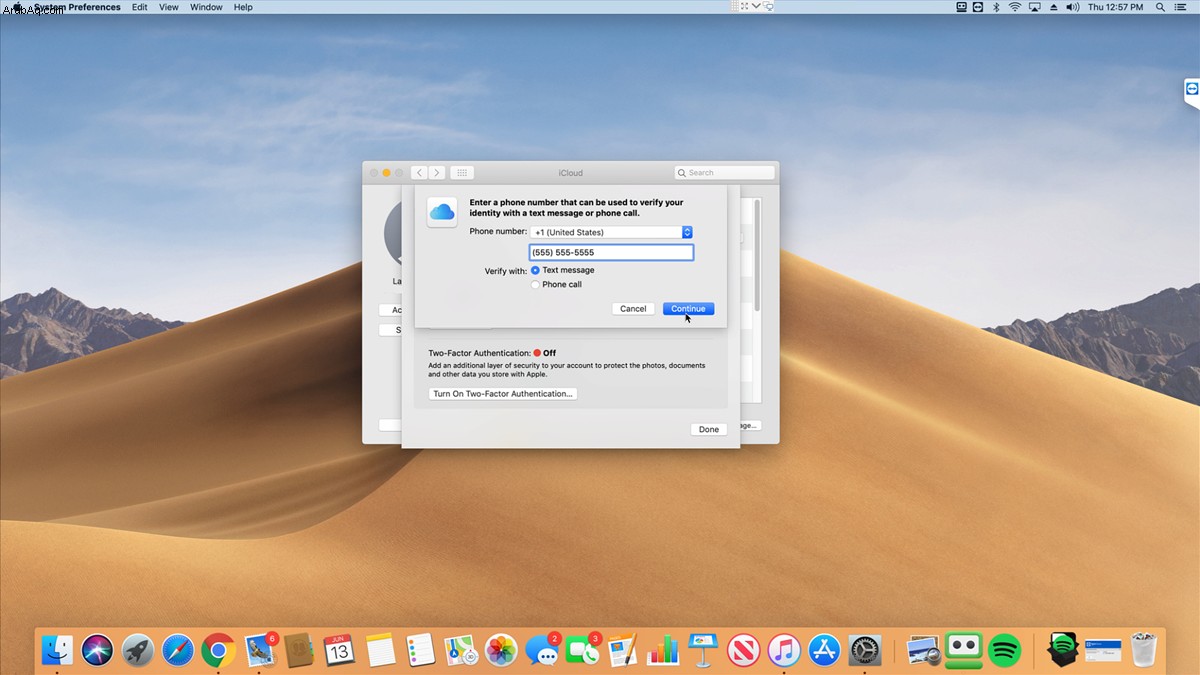The image size is (1200, 675).
Task: Open Launchpad rocket icon in Dock
Action: coord(138,650)
